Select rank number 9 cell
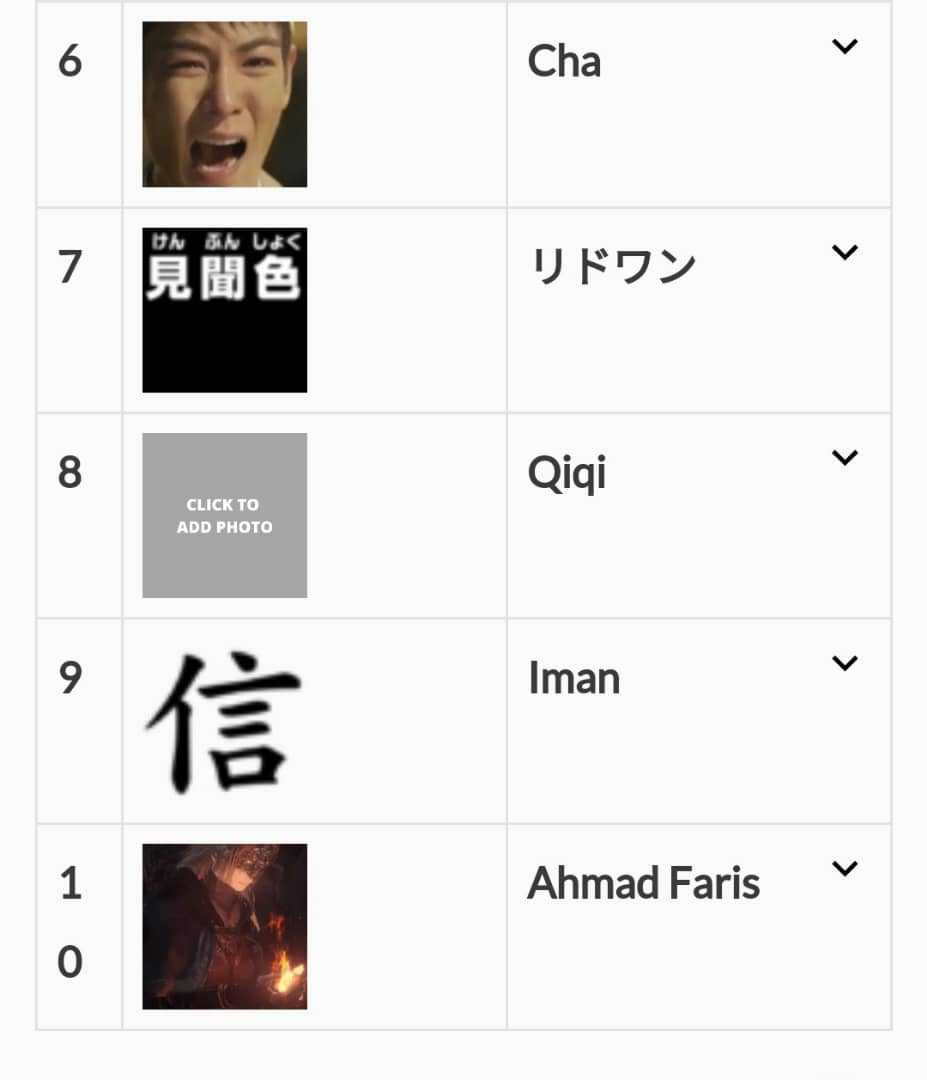The image size is (927, 1080). 79,721
